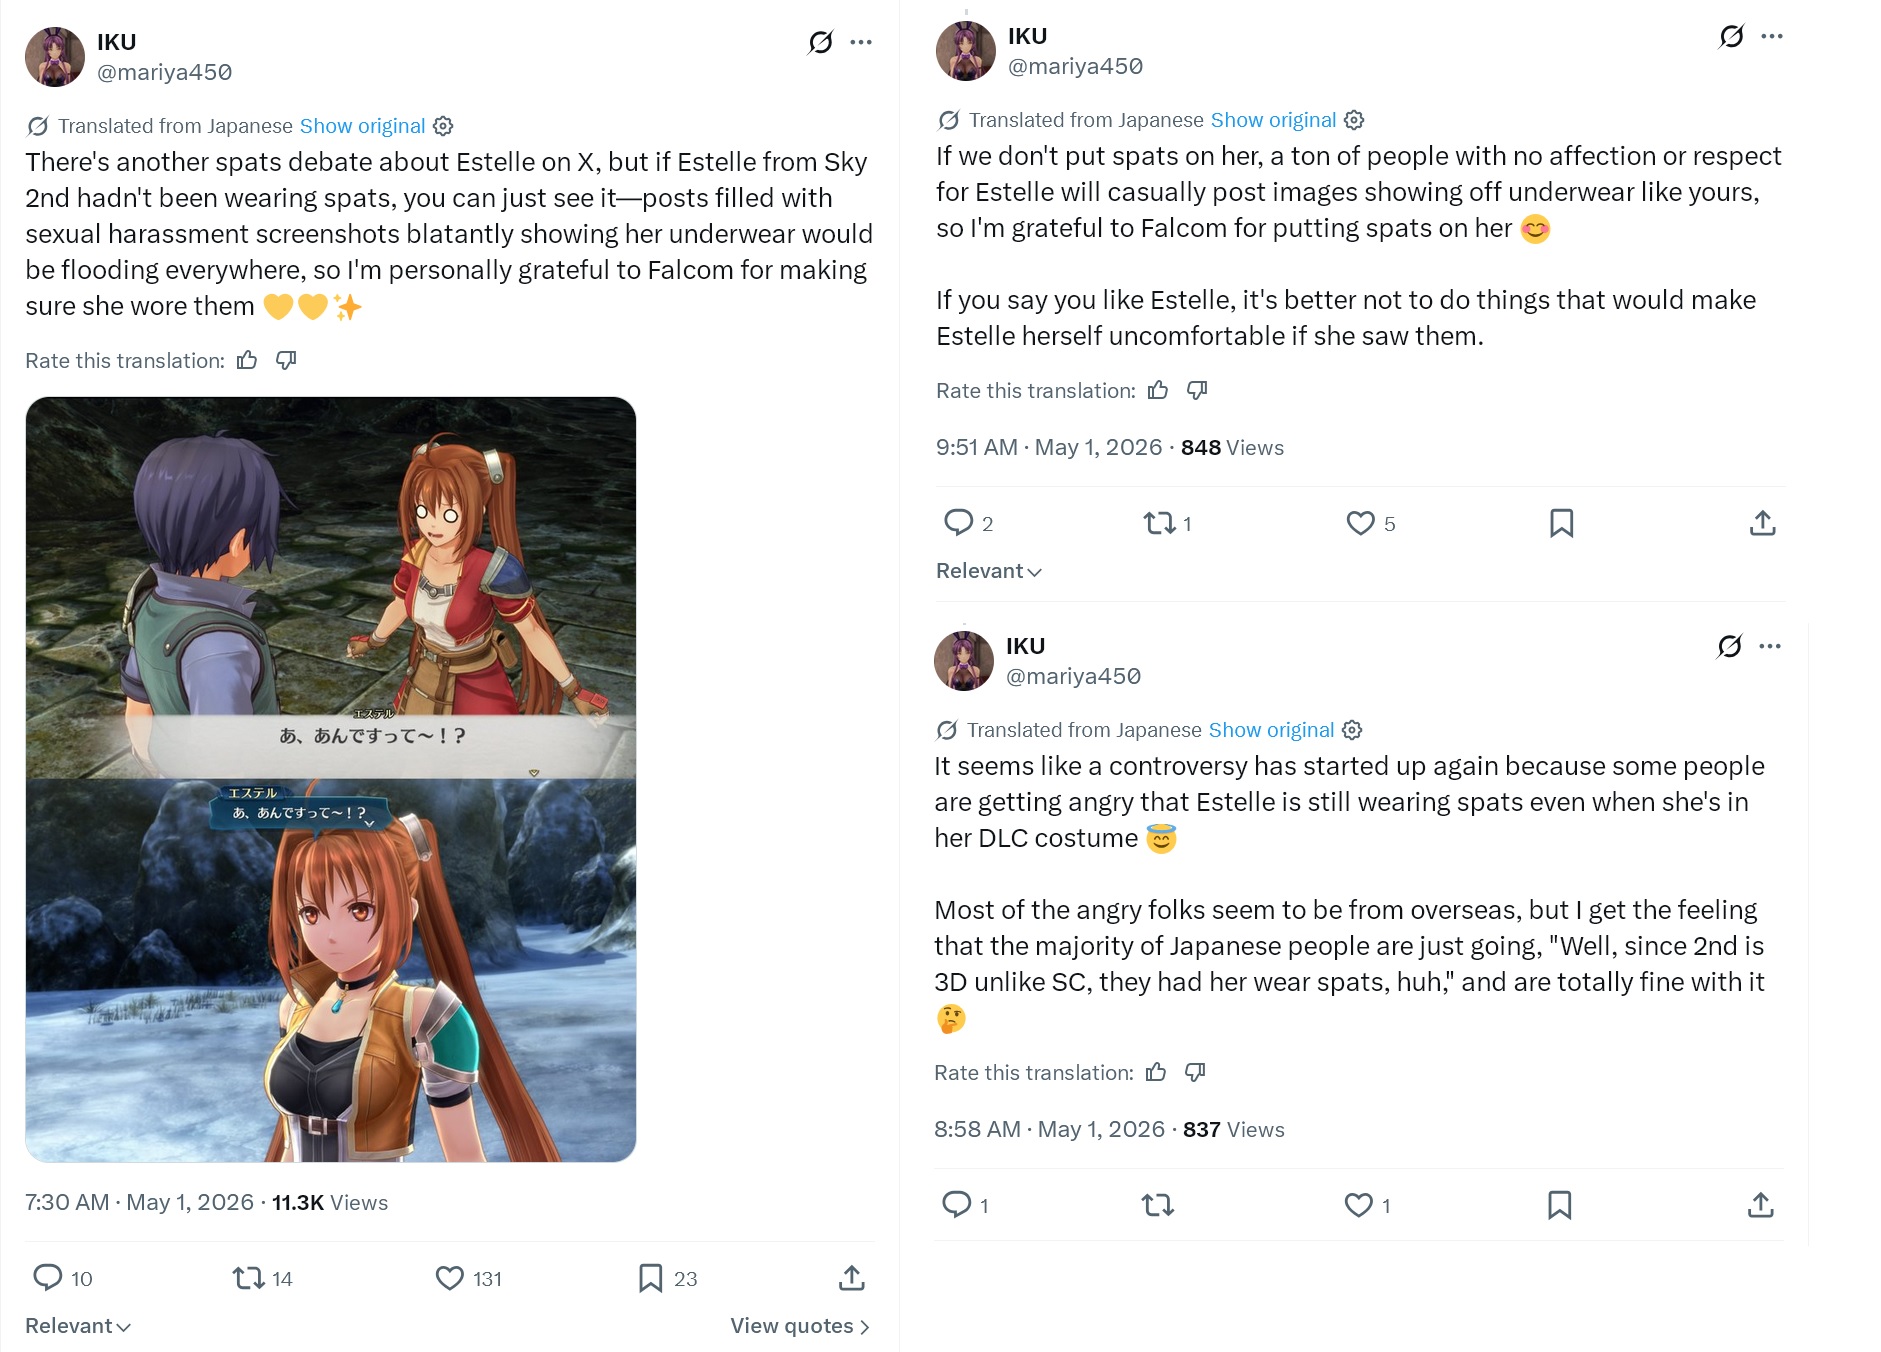
Task: Open the Estelle game screenshot image
Action: pyautogui.click(x=331, y=779)
